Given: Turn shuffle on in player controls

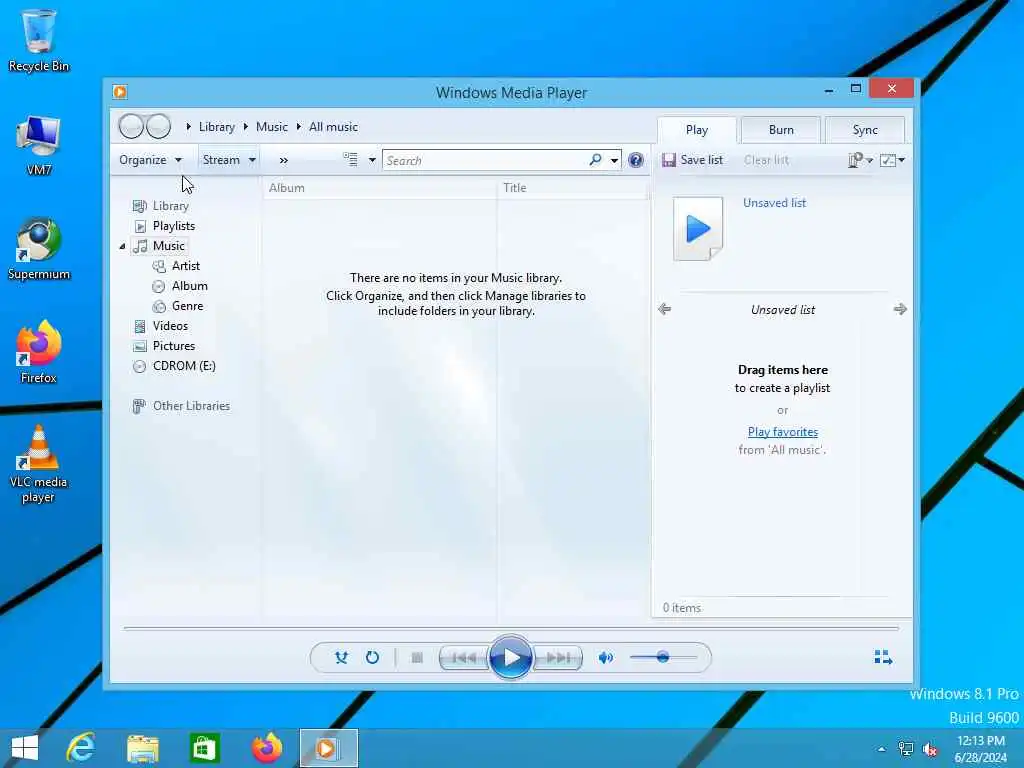Looking at the screenshot, I should (x=341, y=658).
